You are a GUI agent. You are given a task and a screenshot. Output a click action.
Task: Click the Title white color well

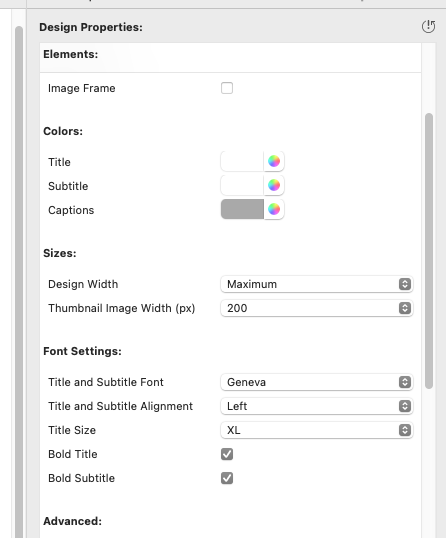click(x=242, y=161)
